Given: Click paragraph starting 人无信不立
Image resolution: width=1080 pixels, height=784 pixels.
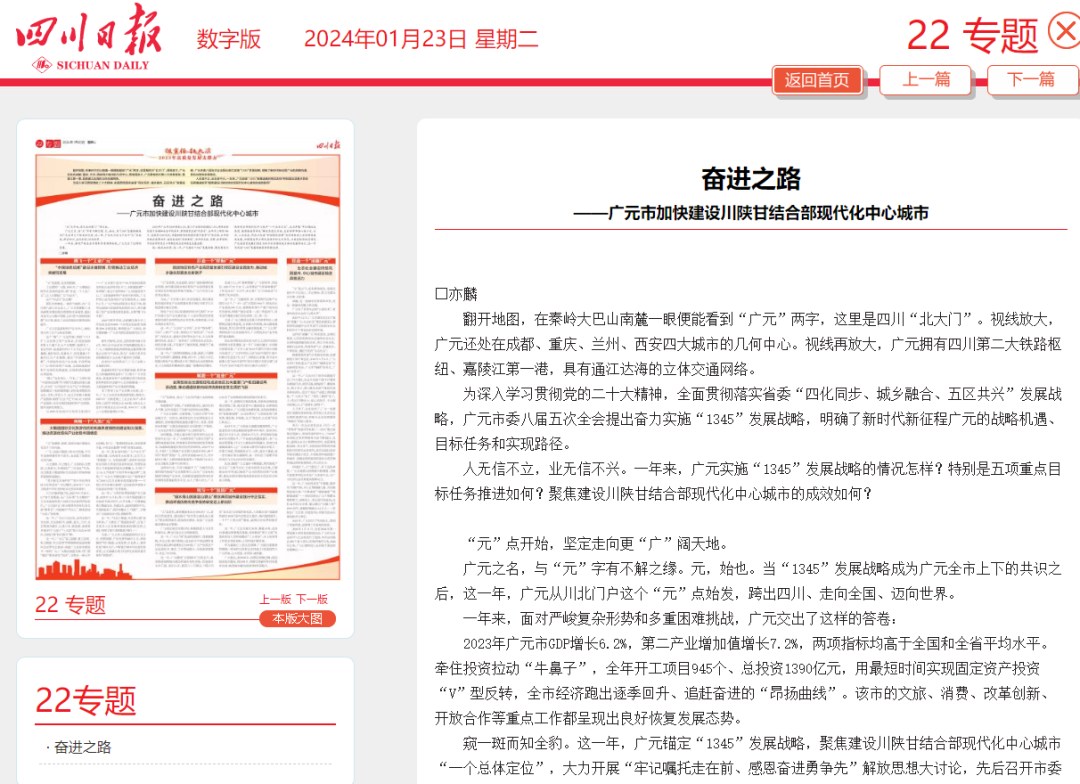Looking at the screenshot, I should 748,482.
